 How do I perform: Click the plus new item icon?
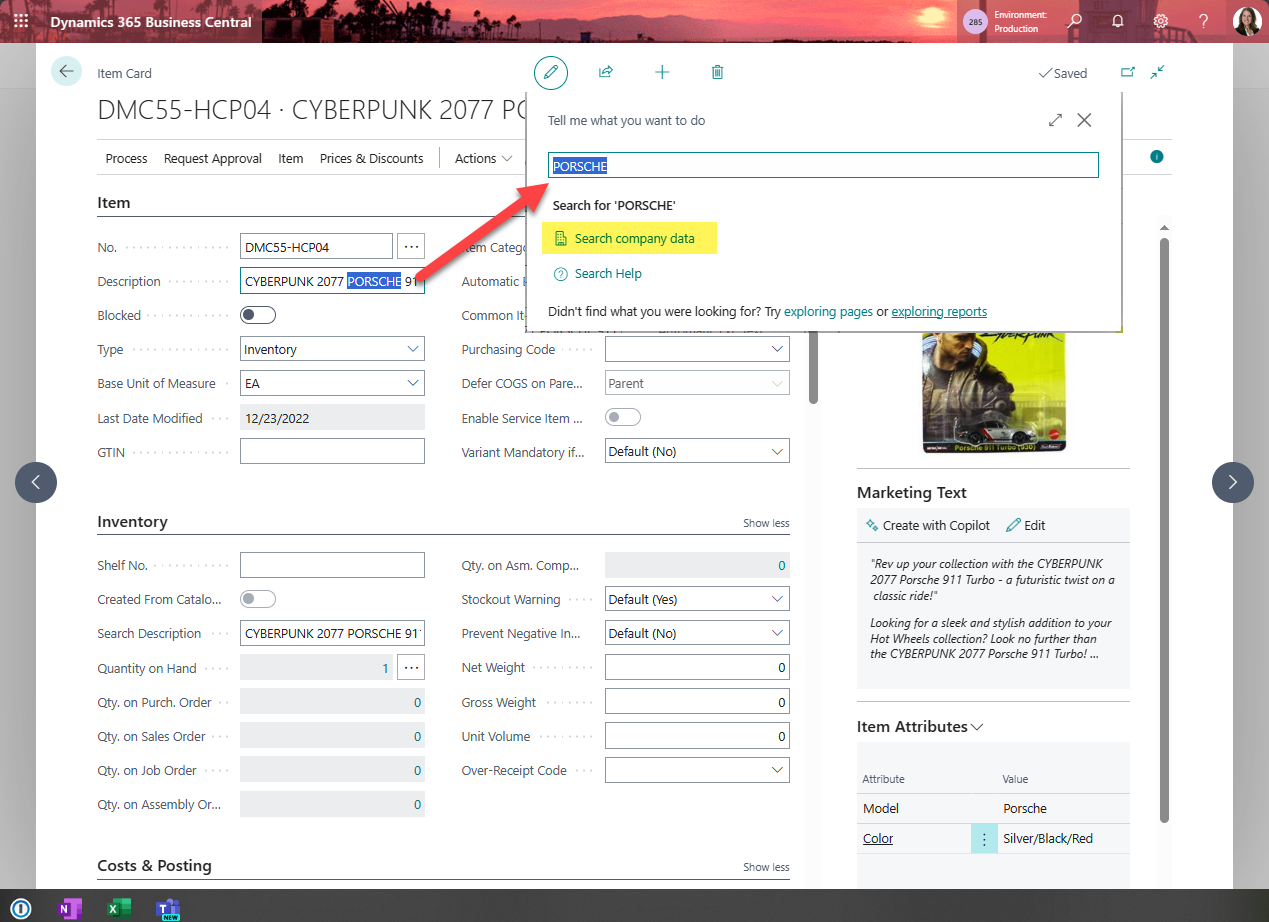click(x=662, y=72)
